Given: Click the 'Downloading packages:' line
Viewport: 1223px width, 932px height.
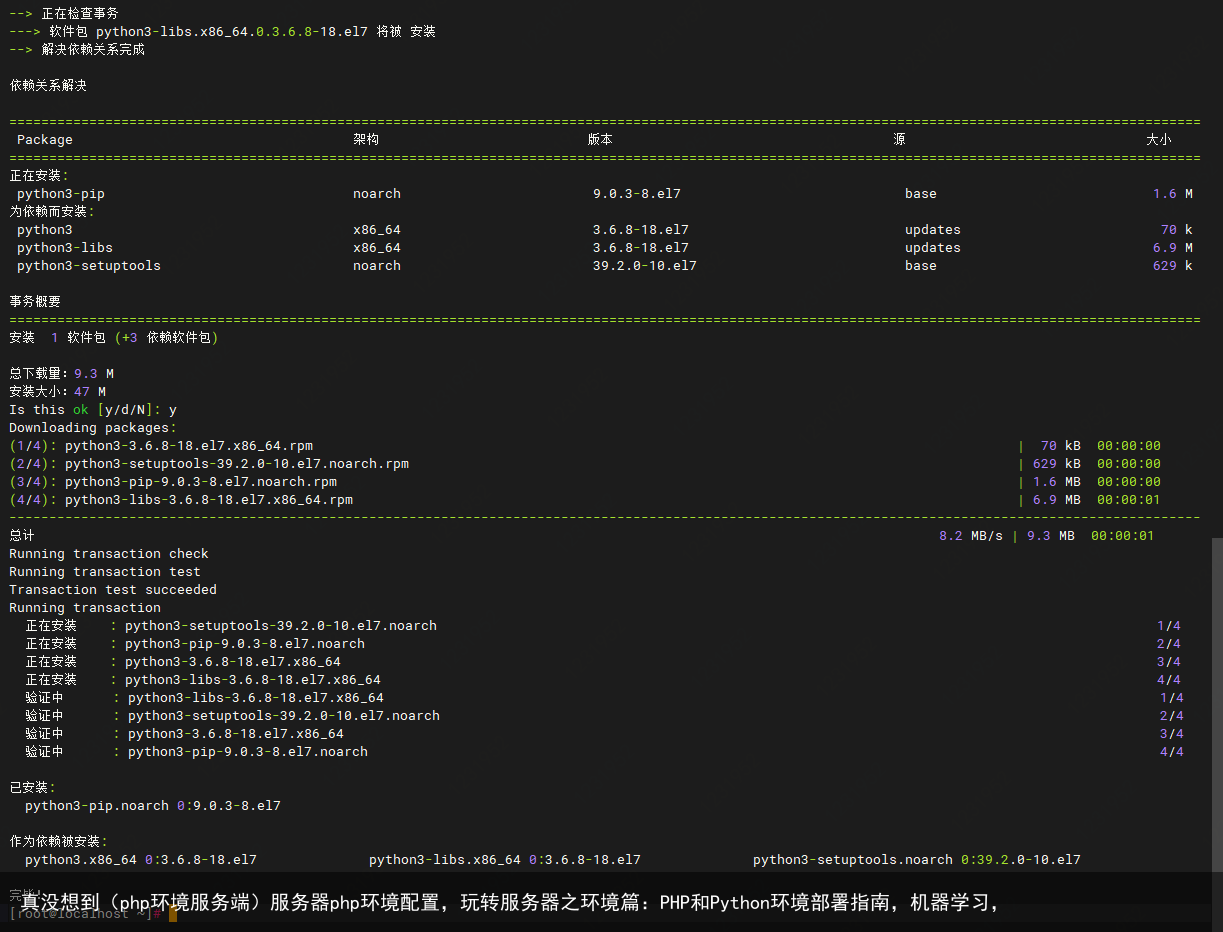Looking at the screenshot, I should pos(93,428).
